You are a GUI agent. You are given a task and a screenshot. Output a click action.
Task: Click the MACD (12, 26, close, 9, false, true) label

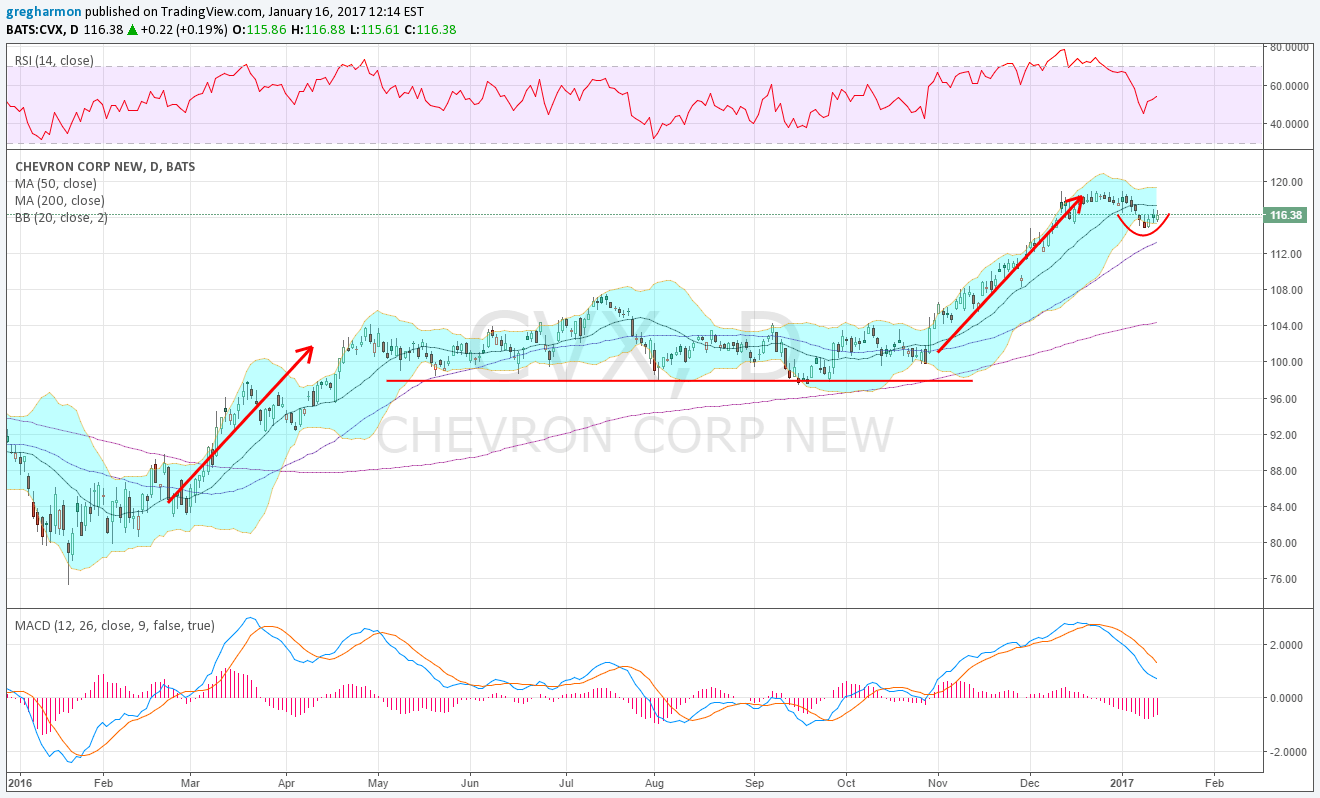pos(115,626)
